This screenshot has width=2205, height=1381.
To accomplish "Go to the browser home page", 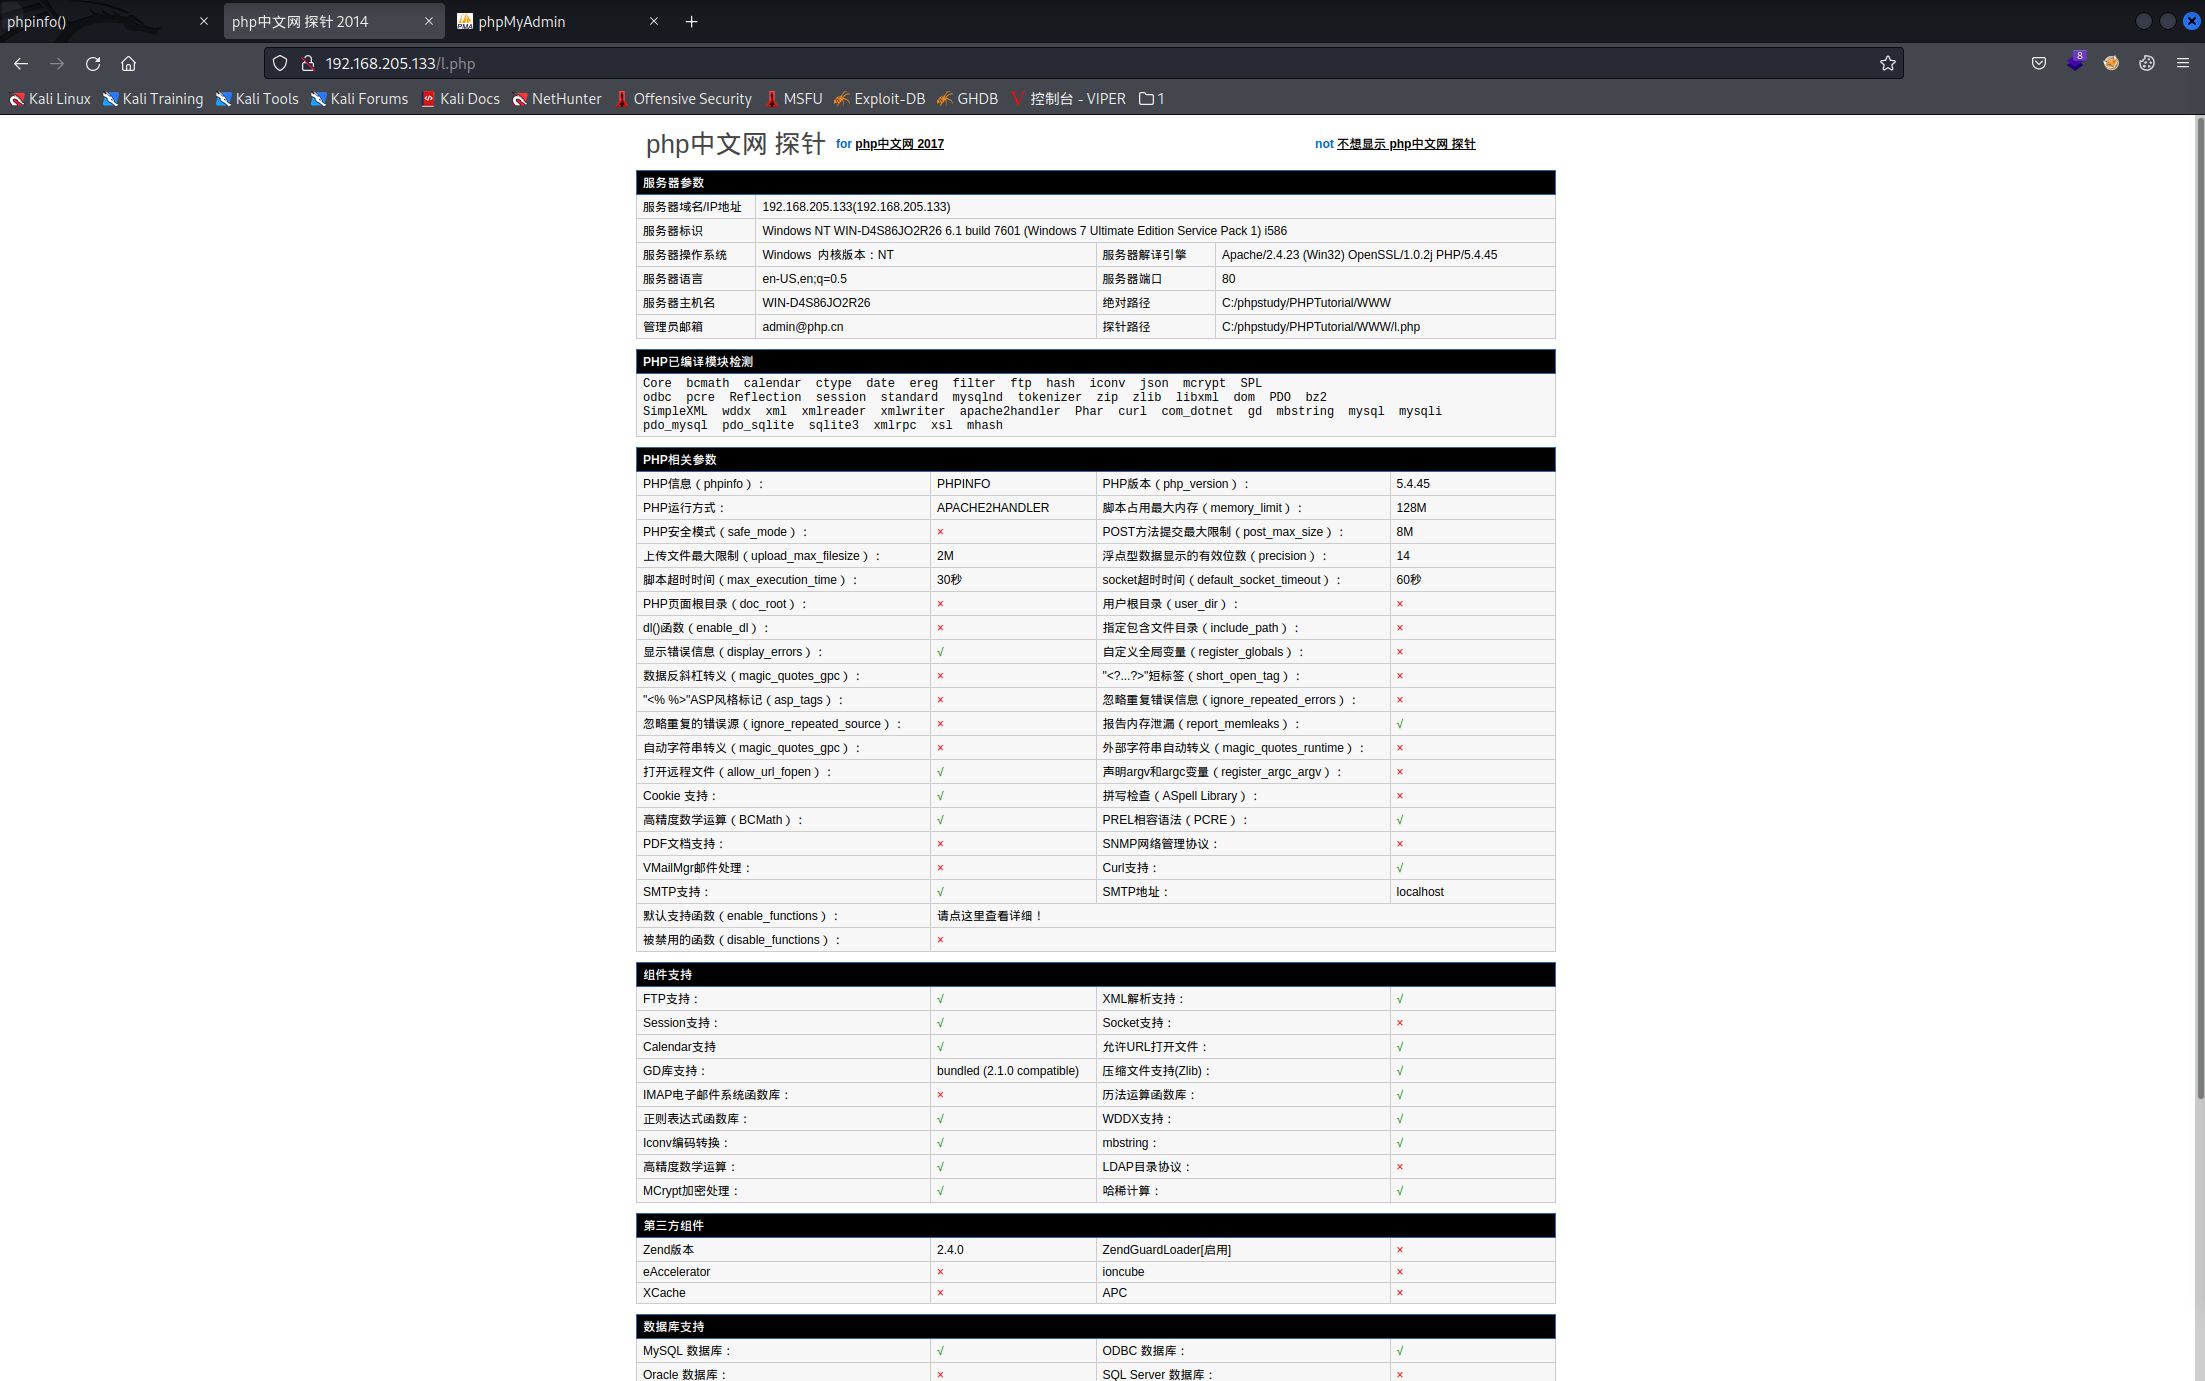I will coord(128,63).
